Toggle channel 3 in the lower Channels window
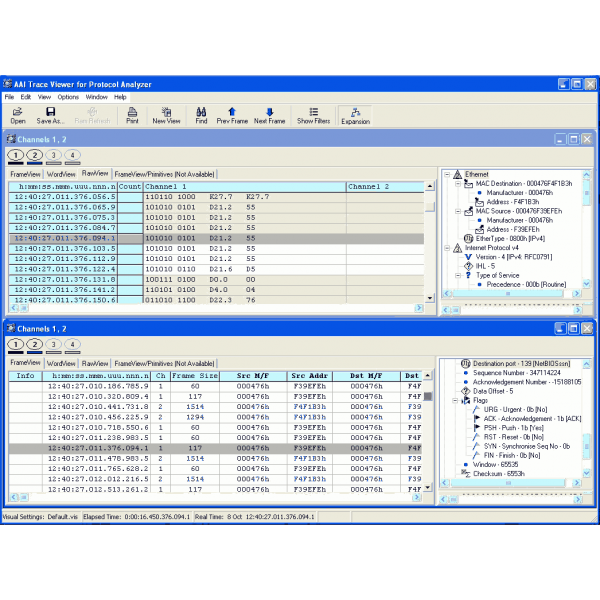 [x=54, y=344]
